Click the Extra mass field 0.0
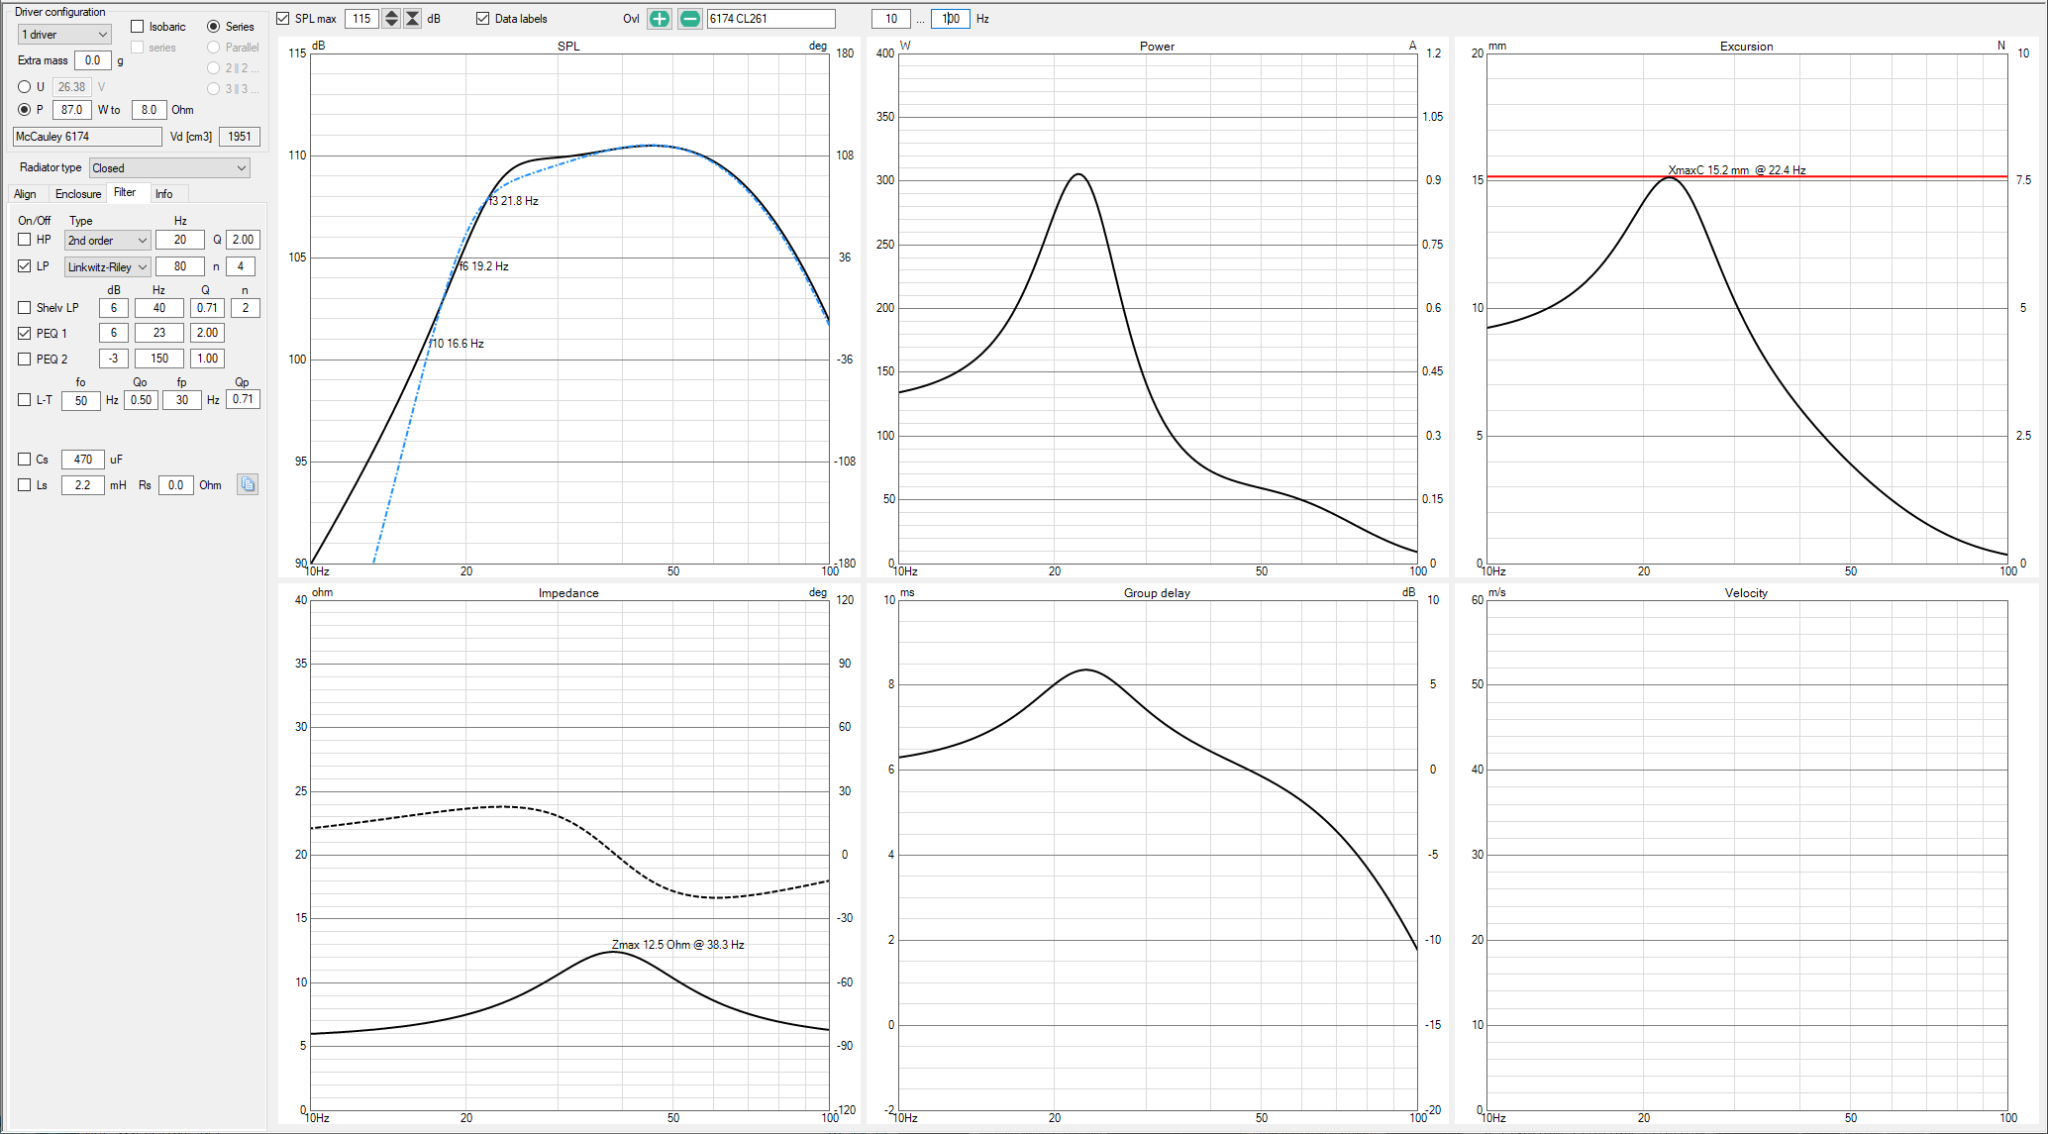2048x1134 pixels. (x=93, y=61)
